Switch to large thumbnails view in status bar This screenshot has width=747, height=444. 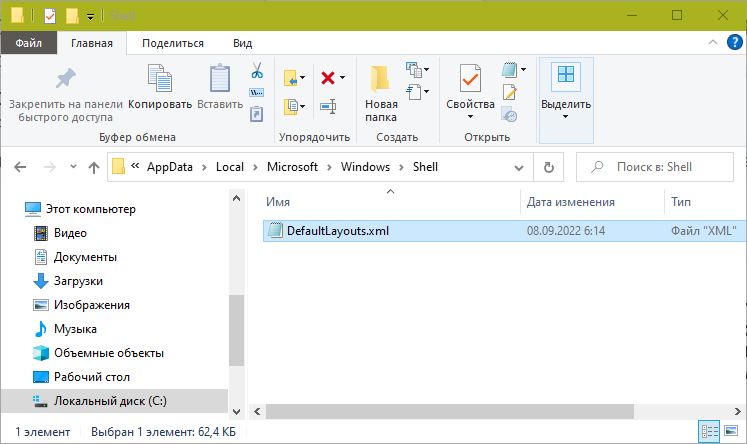click(731, 432)
